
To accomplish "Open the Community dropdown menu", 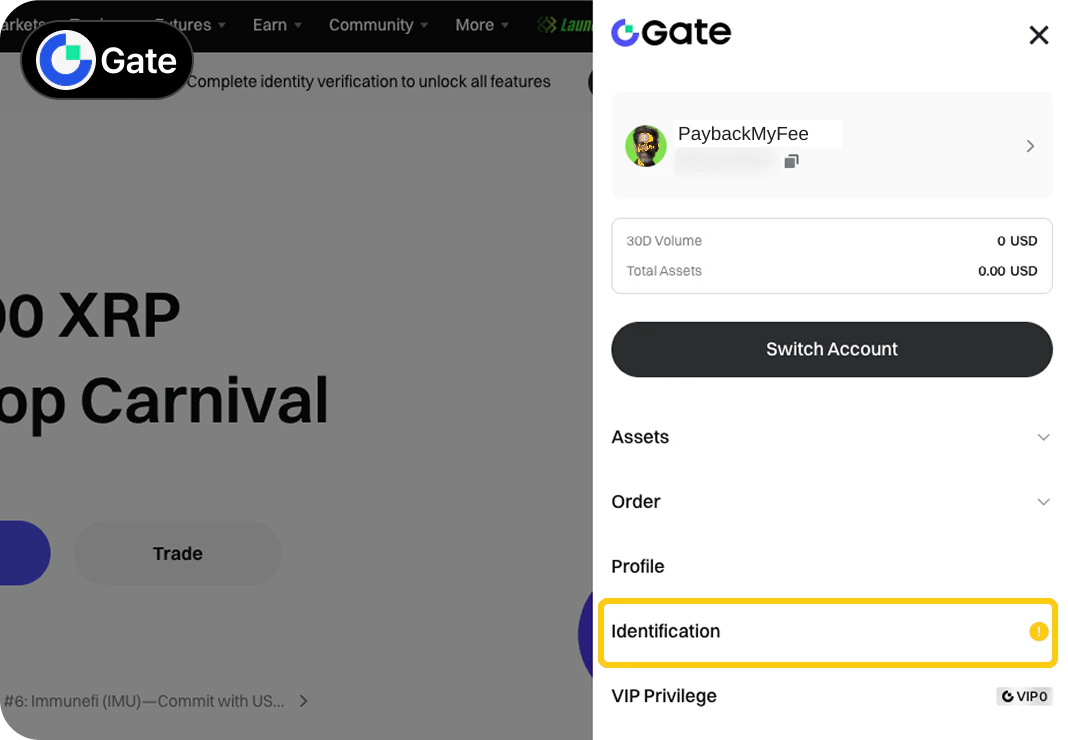I will (x=378, y=25).
